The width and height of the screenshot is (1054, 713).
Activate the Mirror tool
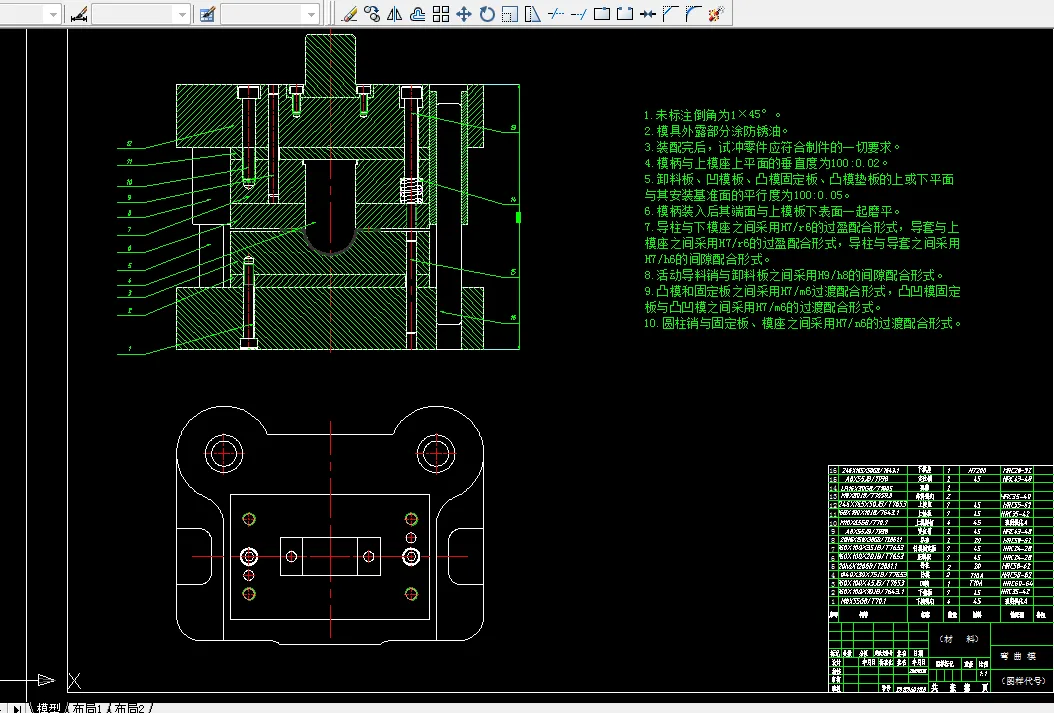coord(395,14)
